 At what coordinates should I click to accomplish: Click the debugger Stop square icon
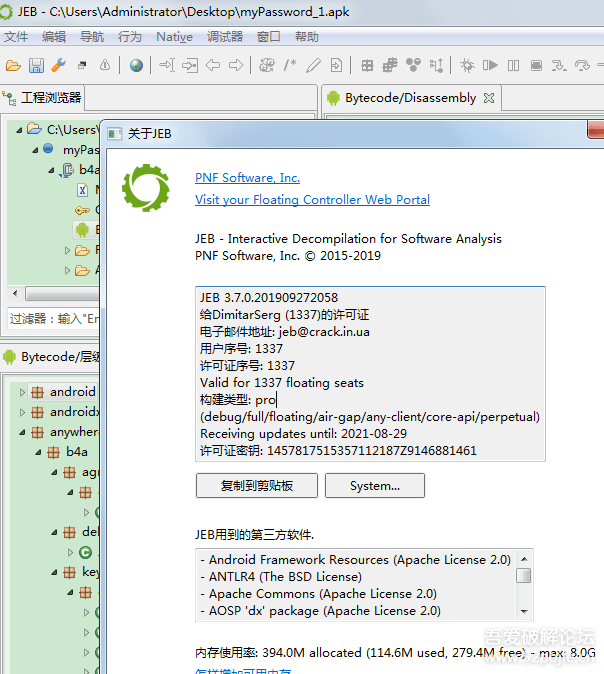(x=536, y=65)
